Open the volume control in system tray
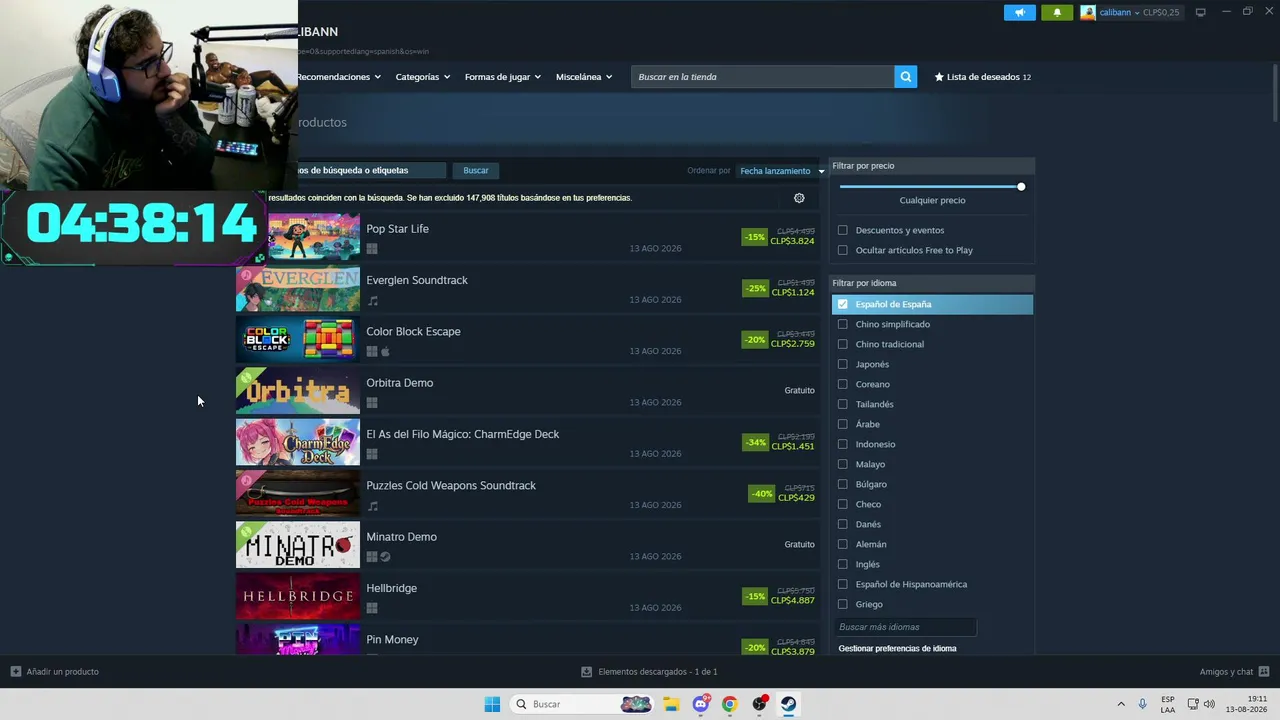The height and width of the screenshot is (720, 1280). tap(1209, 704)
